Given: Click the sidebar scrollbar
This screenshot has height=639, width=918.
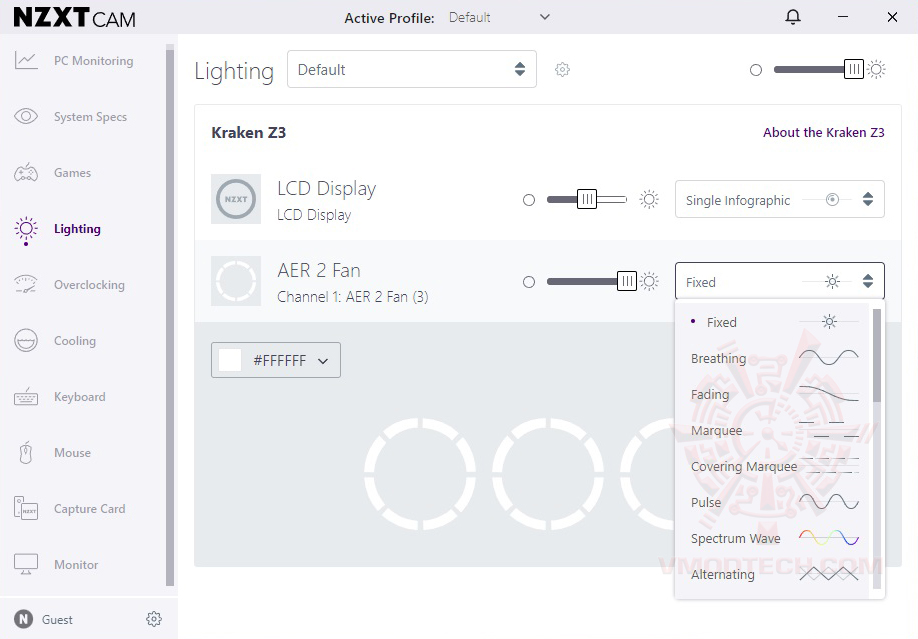Looking at the screenshot, I should 170,315.
